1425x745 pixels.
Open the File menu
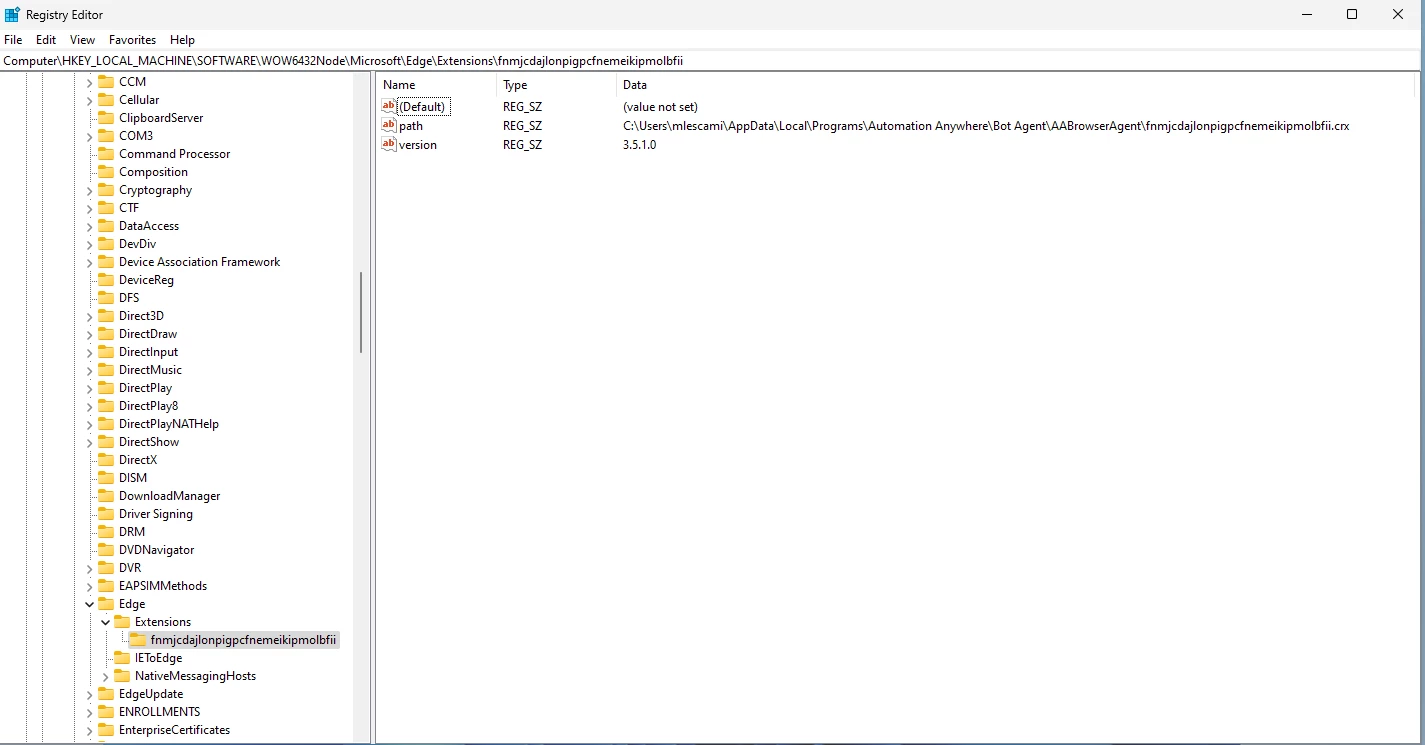13,40
